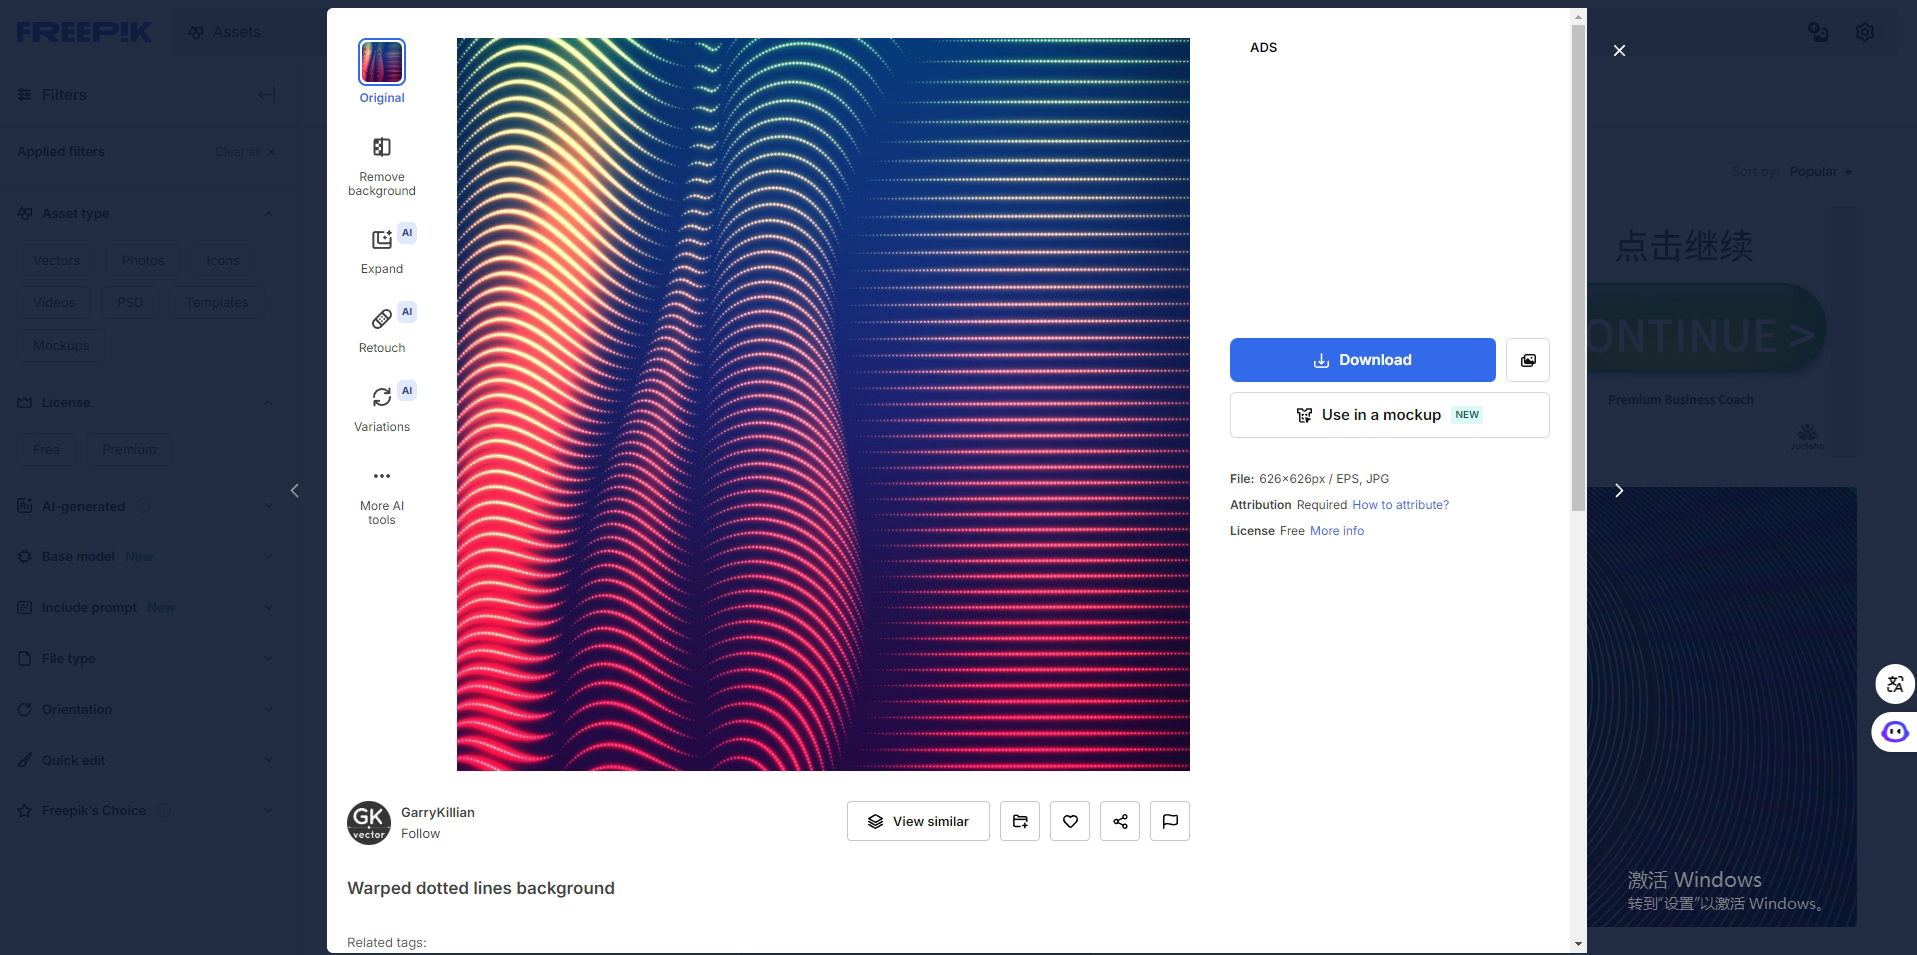Follow author GarryKillian

tap(420, 834)
